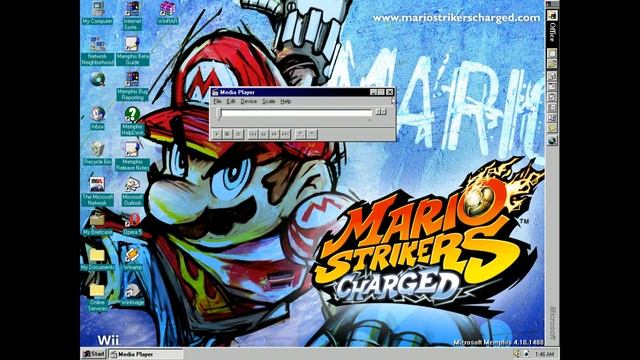Click the Play button in Media Player

click(x=217, y=134)
